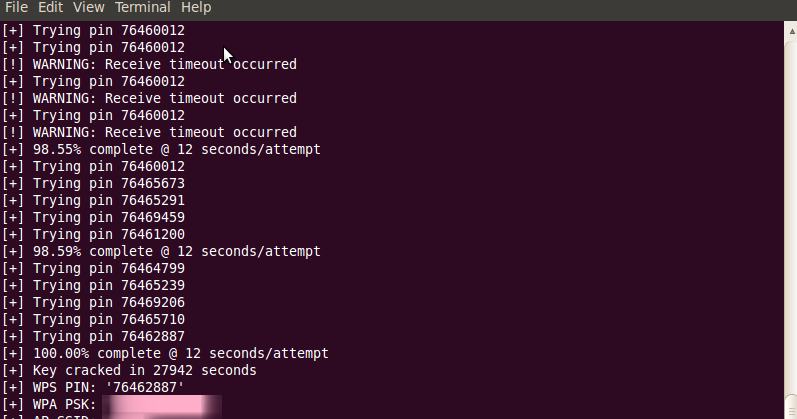Click the WPS PIN '76462887' line
The image size is (797, 419).
[x=93, y=387]
